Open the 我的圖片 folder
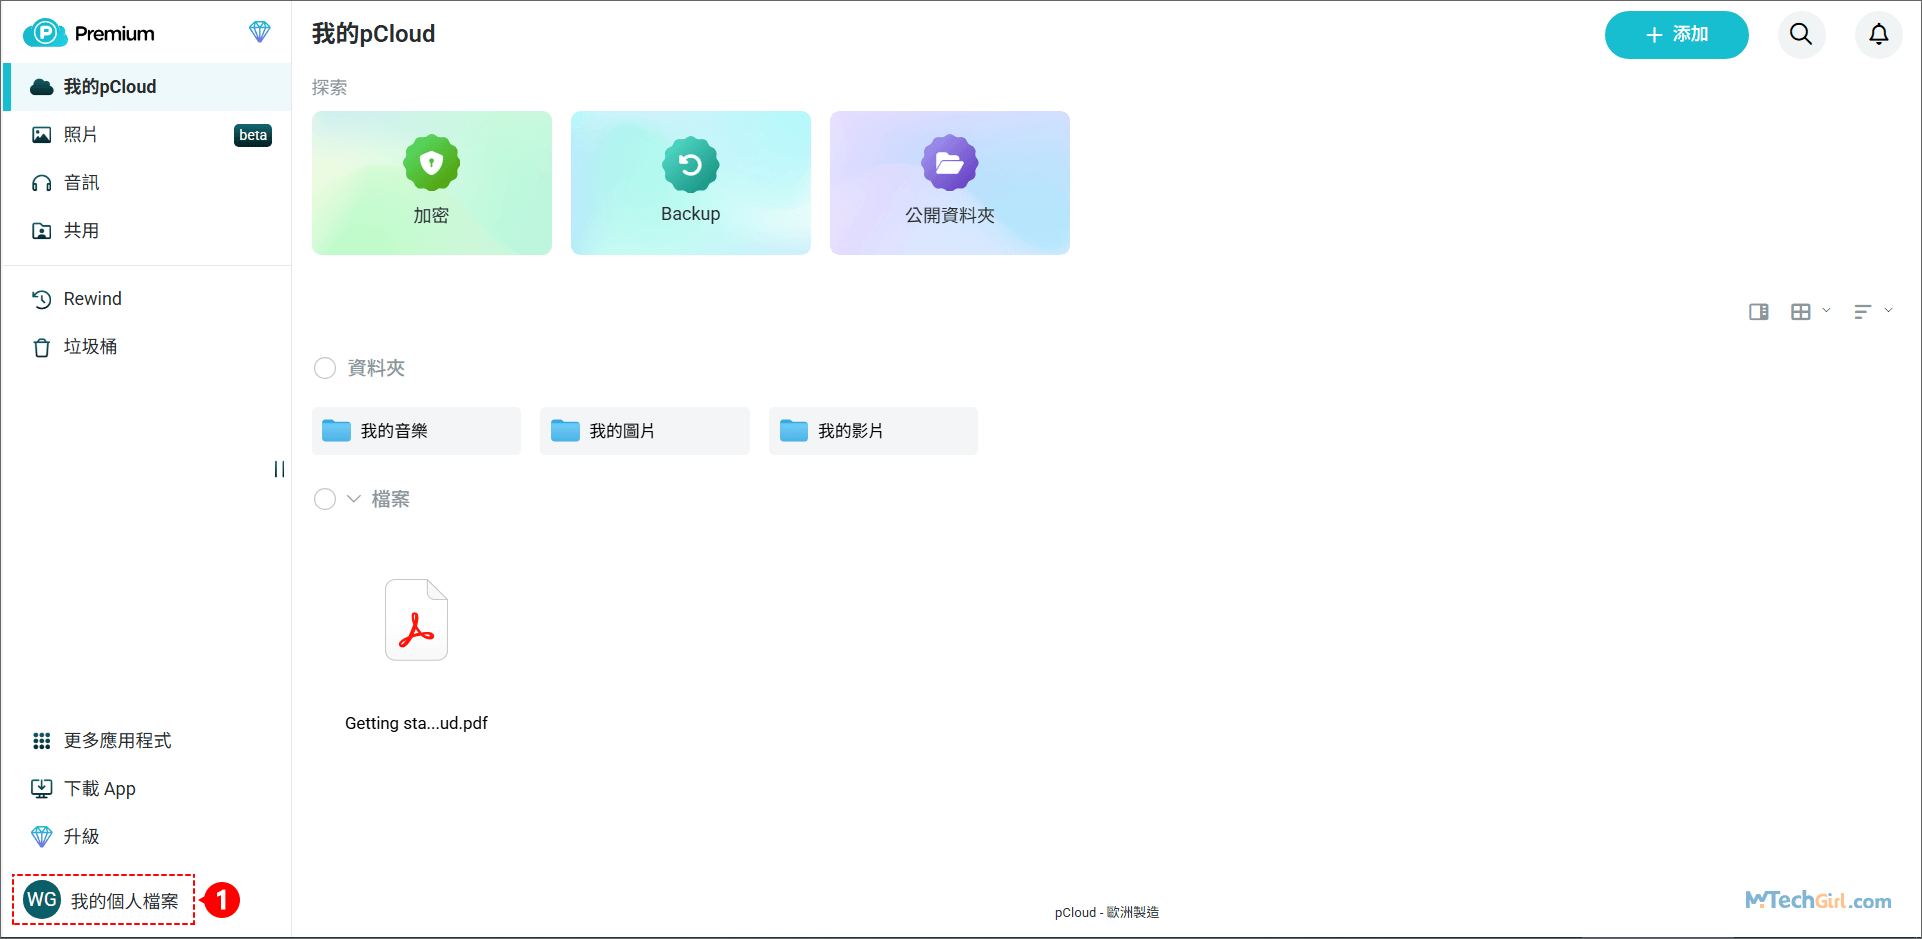 pos(645,431)
